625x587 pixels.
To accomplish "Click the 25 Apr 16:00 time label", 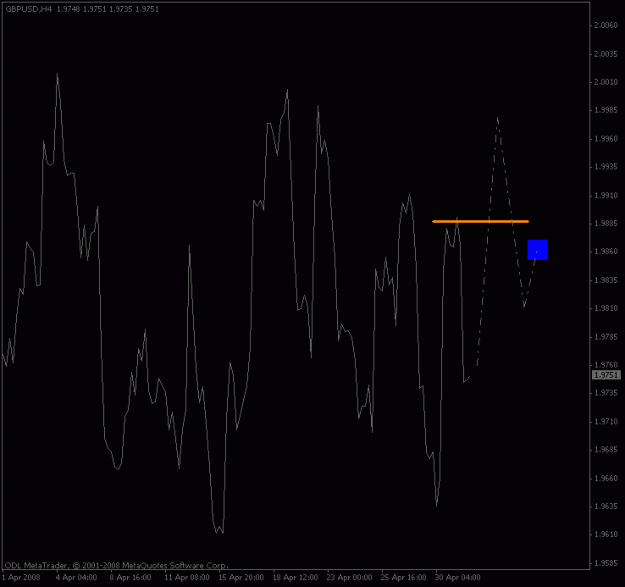I will pos(404,577).
